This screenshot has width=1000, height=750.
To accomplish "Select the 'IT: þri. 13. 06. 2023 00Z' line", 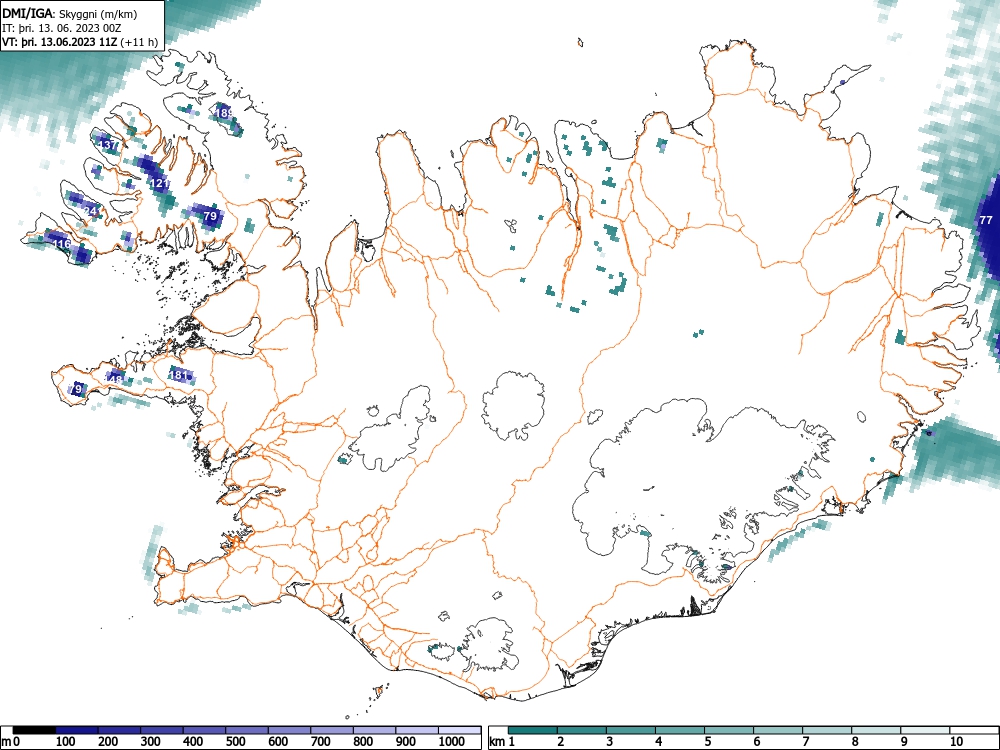I will coord(62,28).
